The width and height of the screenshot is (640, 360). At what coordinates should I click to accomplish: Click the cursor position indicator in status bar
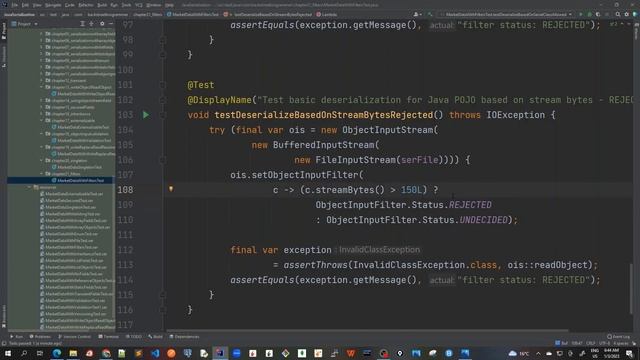[576, 343]
